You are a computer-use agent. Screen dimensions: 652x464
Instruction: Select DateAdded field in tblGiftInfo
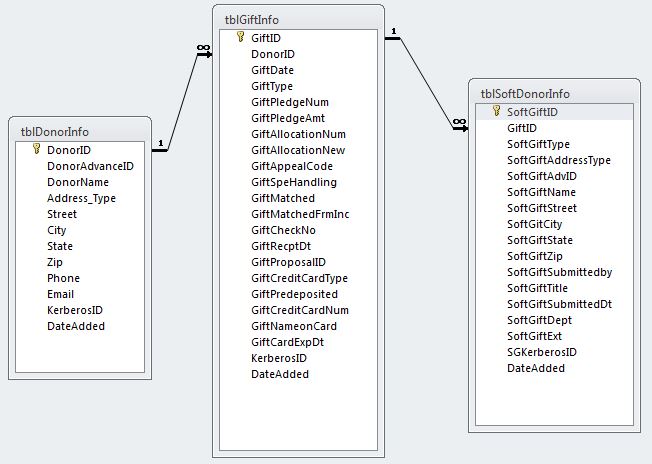[x=298, y=374]
